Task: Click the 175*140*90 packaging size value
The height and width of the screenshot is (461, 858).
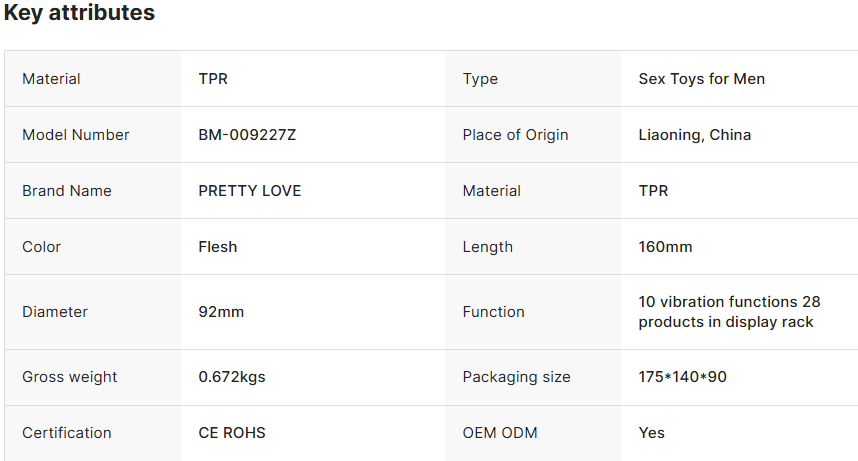Action: tap(683, 377)
